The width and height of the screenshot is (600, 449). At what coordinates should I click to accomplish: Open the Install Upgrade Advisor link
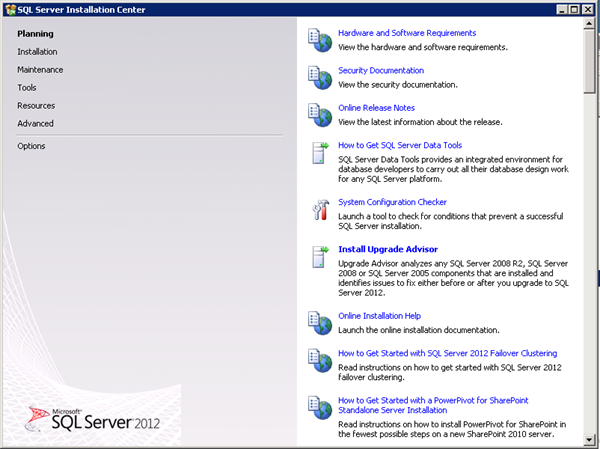(388, 249)
